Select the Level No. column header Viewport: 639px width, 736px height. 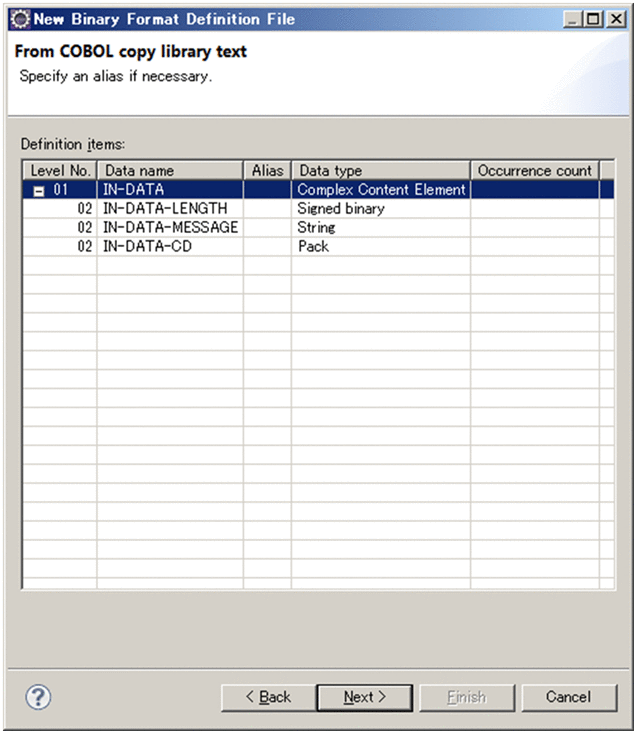pyautogui.click(x=60, y=170)
